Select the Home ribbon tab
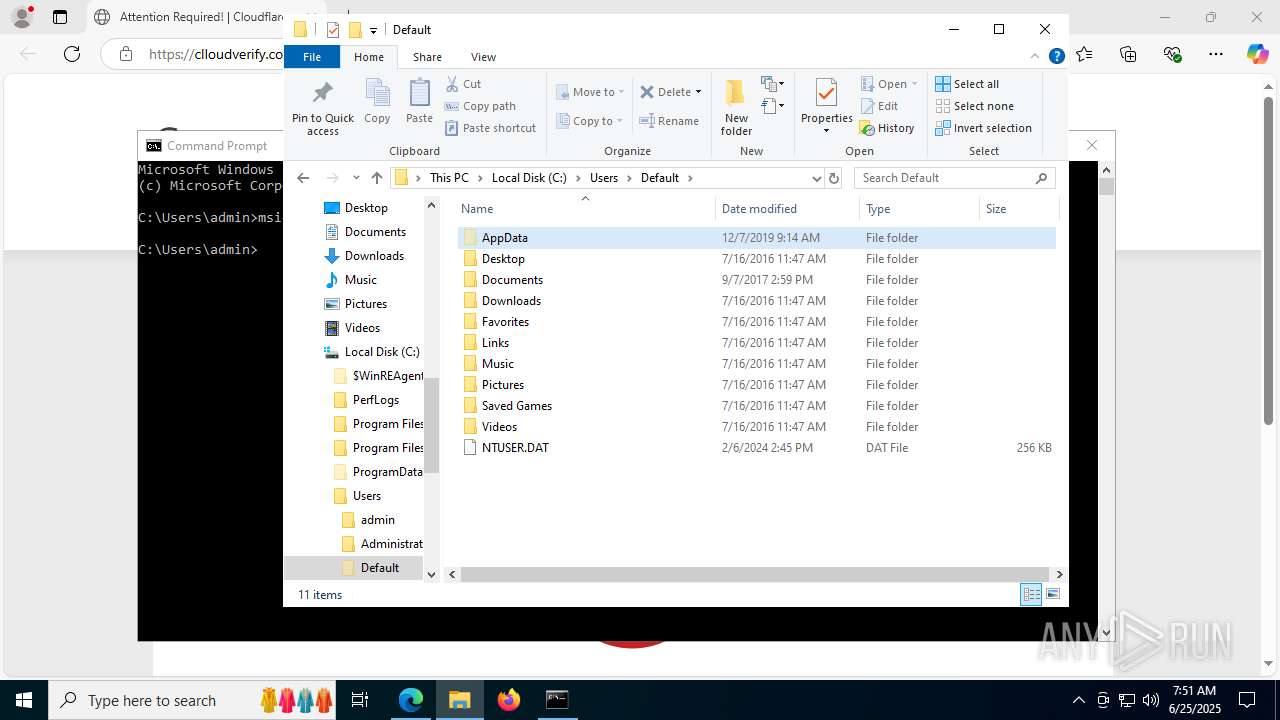The width and height of the screenshot is (1280, 720). 369,57
